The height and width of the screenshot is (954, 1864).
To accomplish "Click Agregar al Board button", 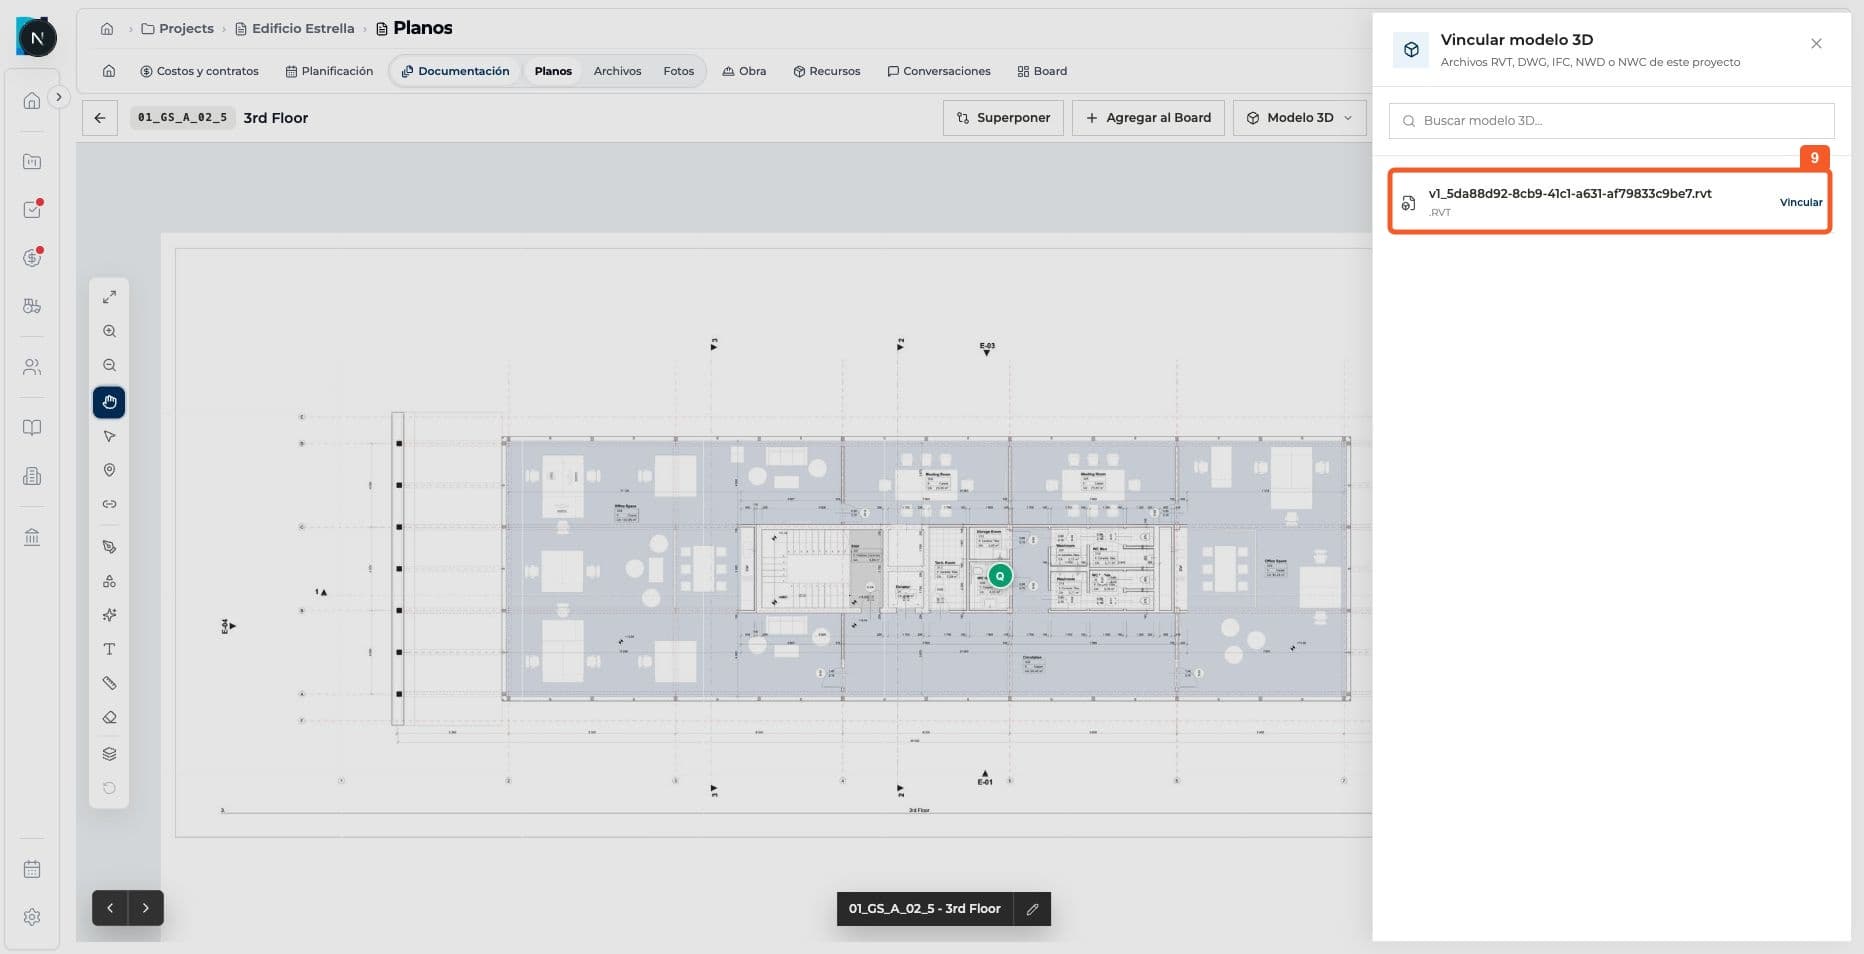I will (x=1148, y=118).
